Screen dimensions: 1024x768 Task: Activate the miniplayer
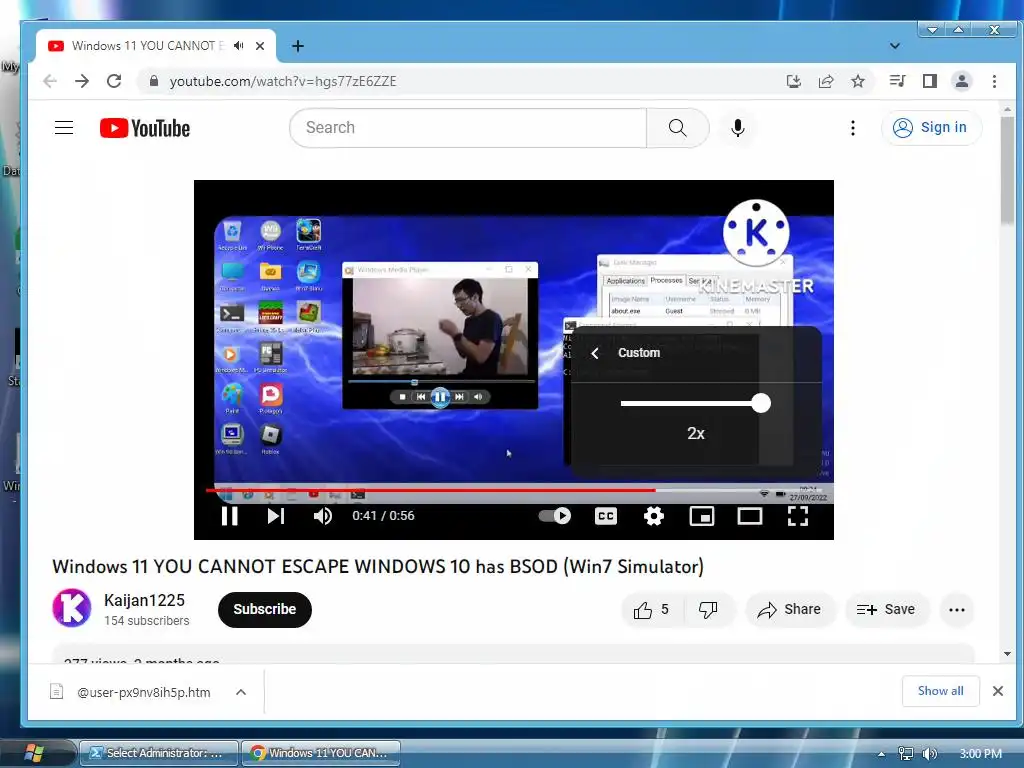click(702, 516)
